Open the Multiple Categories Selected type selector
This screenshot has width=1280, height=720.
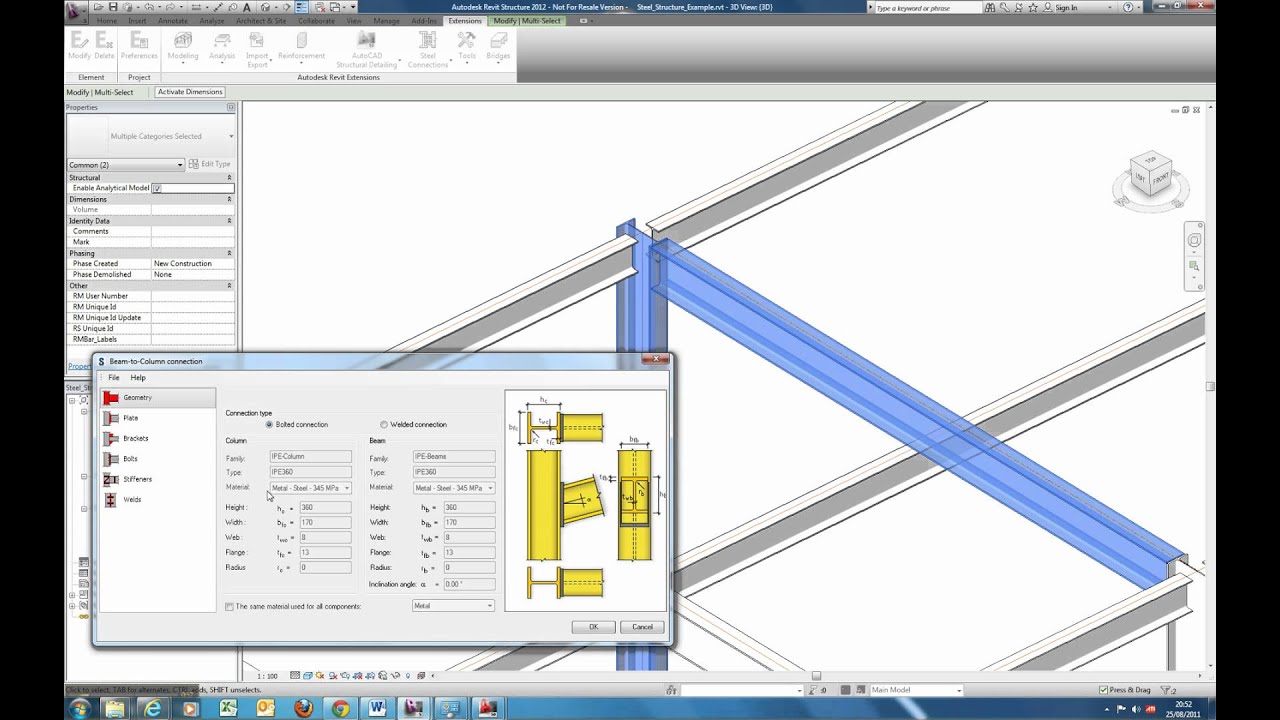pos(151,136)
